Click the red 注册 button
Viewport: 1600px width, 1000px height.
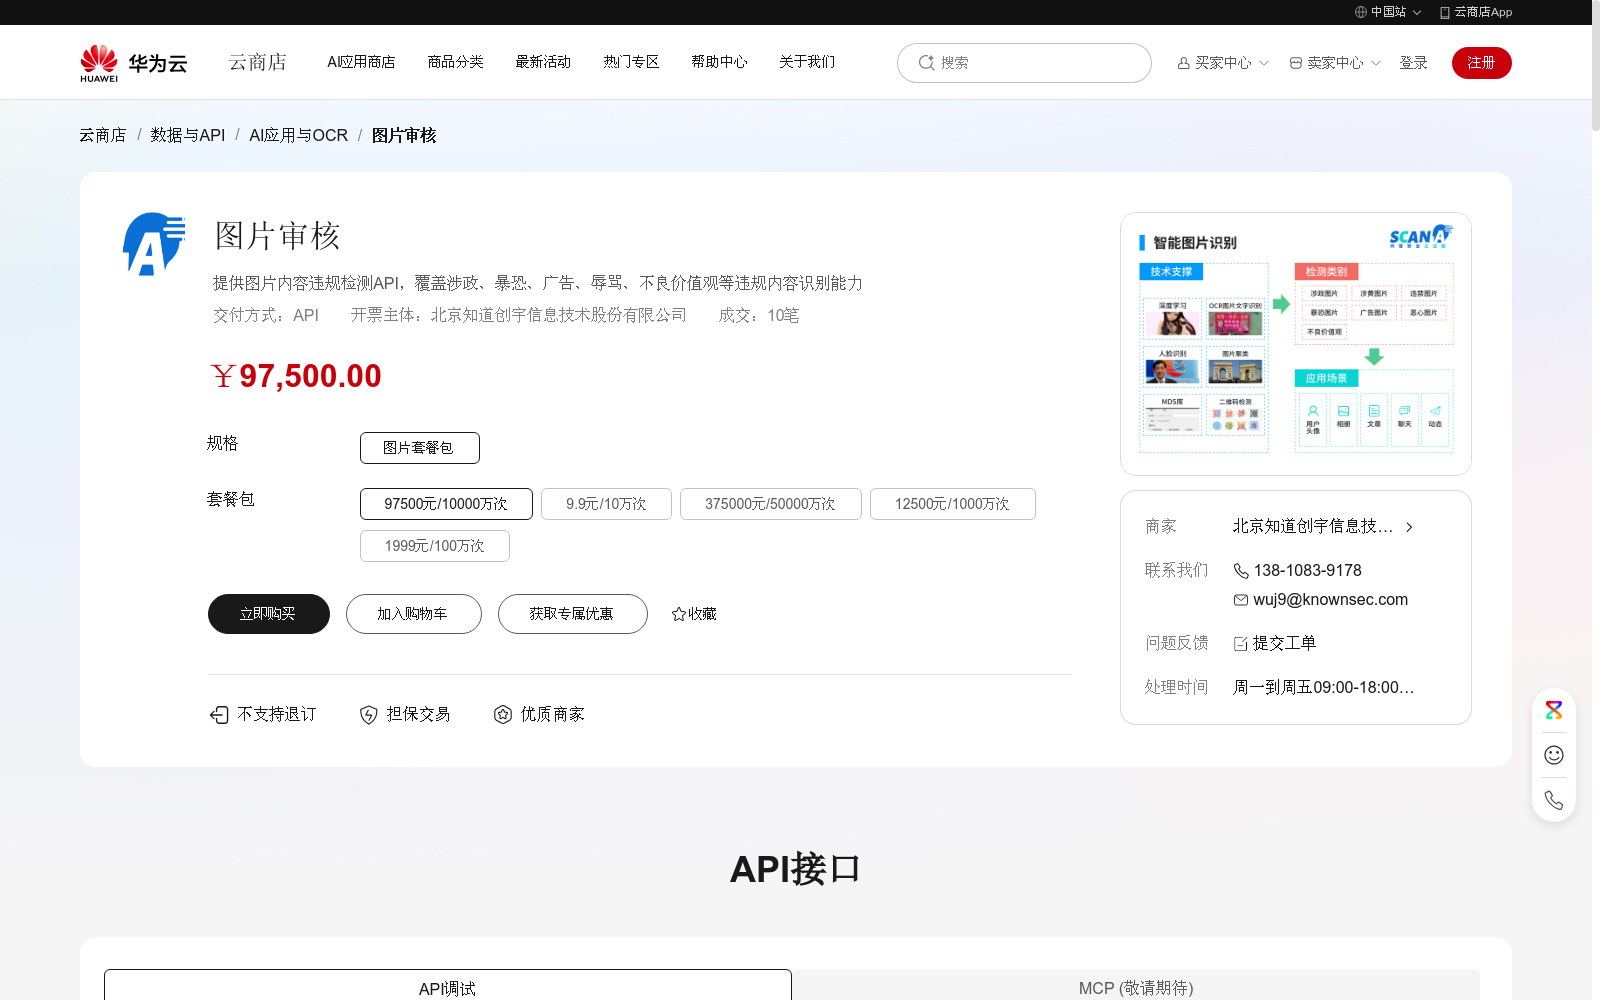click(1482, 63)
